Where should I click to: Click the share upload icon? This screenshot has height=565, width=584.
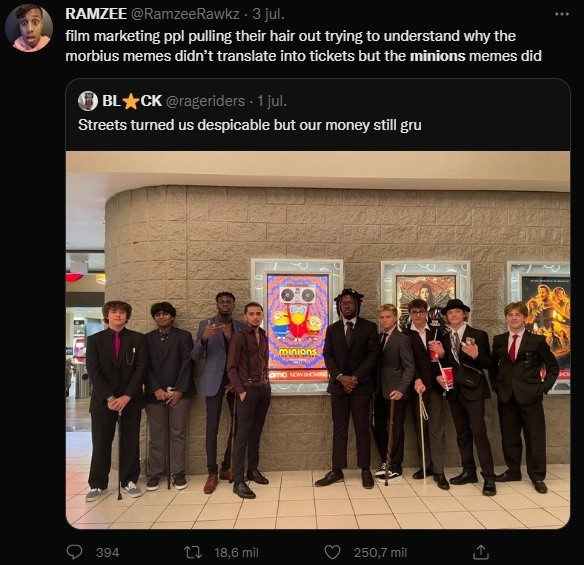pos(480,552)
